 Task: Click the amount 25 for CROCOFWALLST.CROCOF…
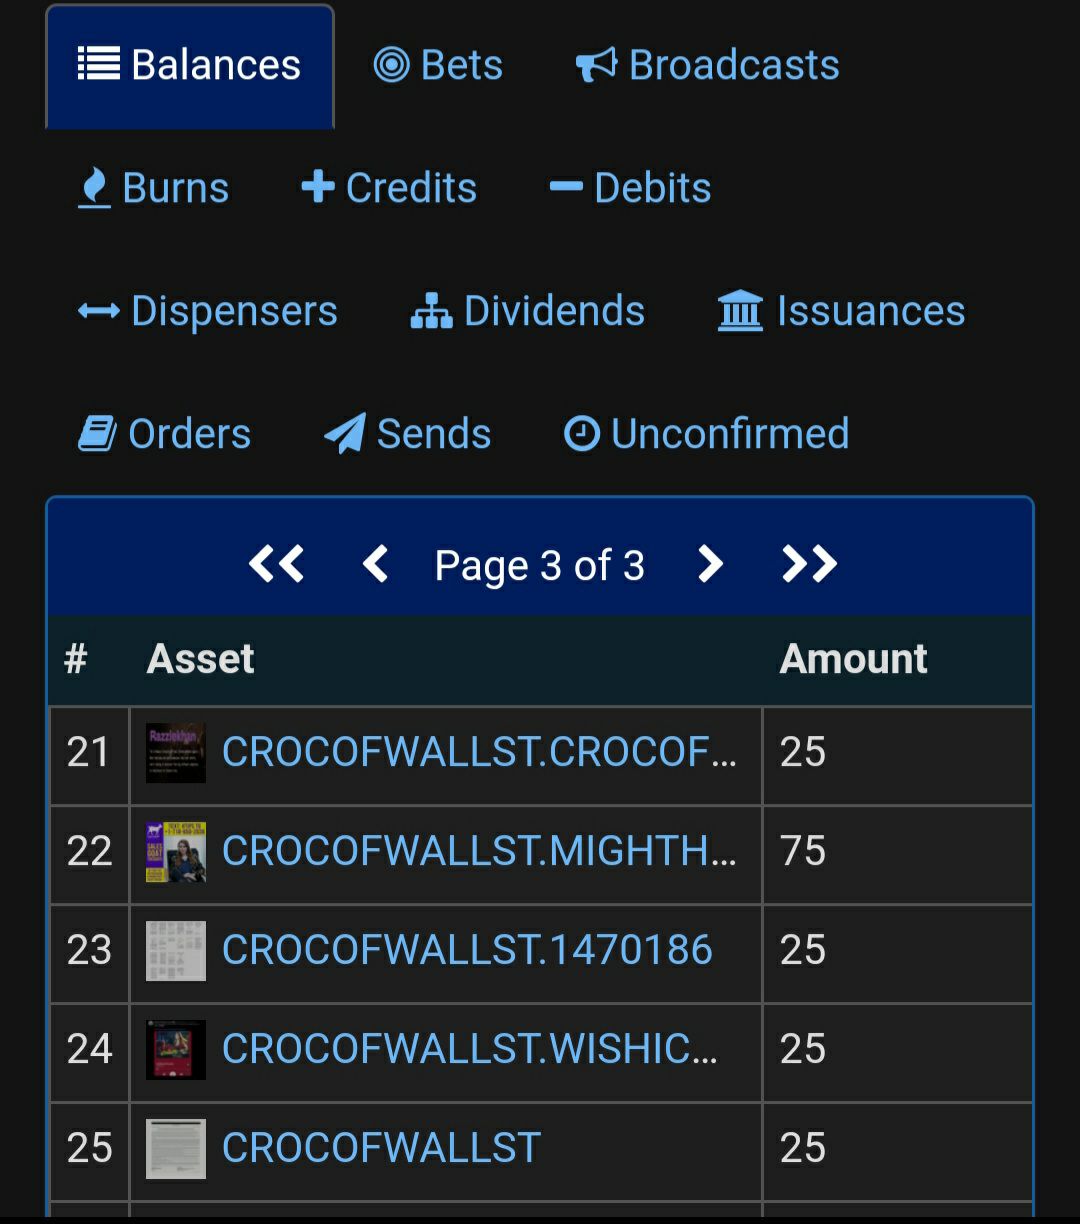tap(803, 752)
